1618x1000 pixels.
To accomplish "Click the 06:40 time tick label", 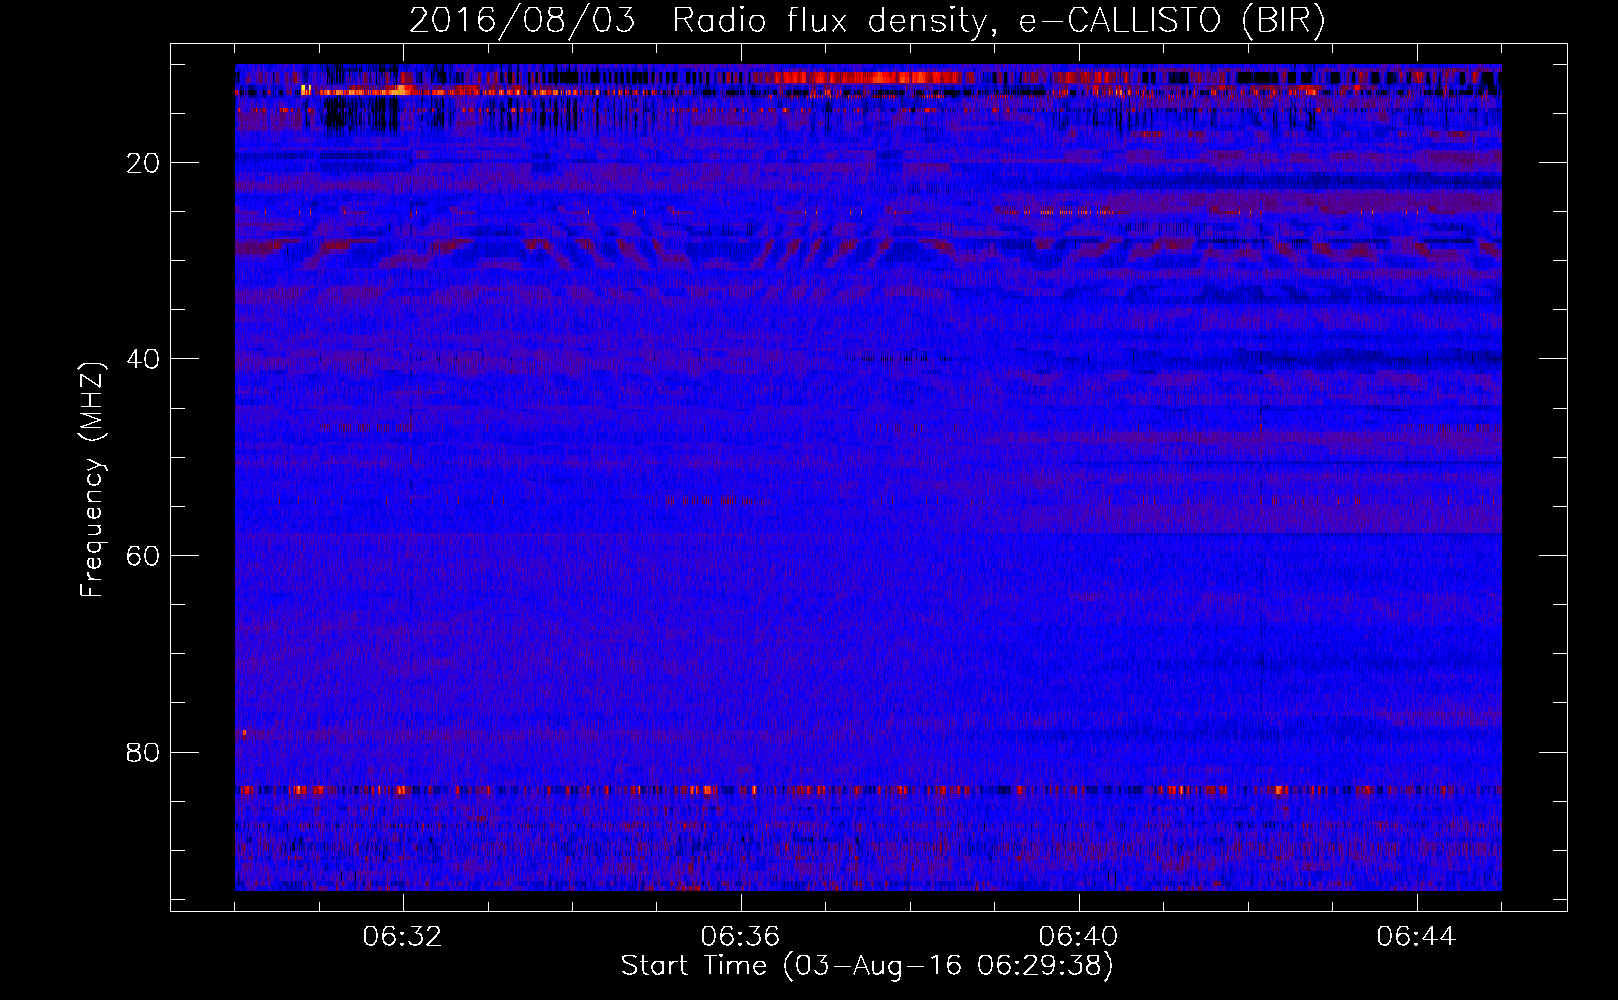I will tap(1078, 937).
